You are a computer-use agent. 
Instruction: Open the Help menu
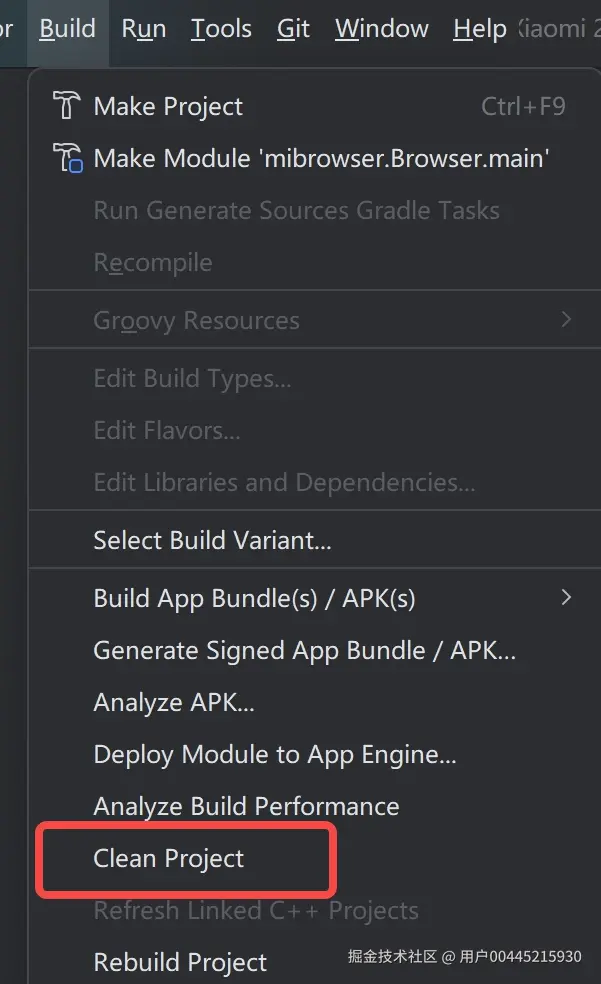click(x=479, y=29)
